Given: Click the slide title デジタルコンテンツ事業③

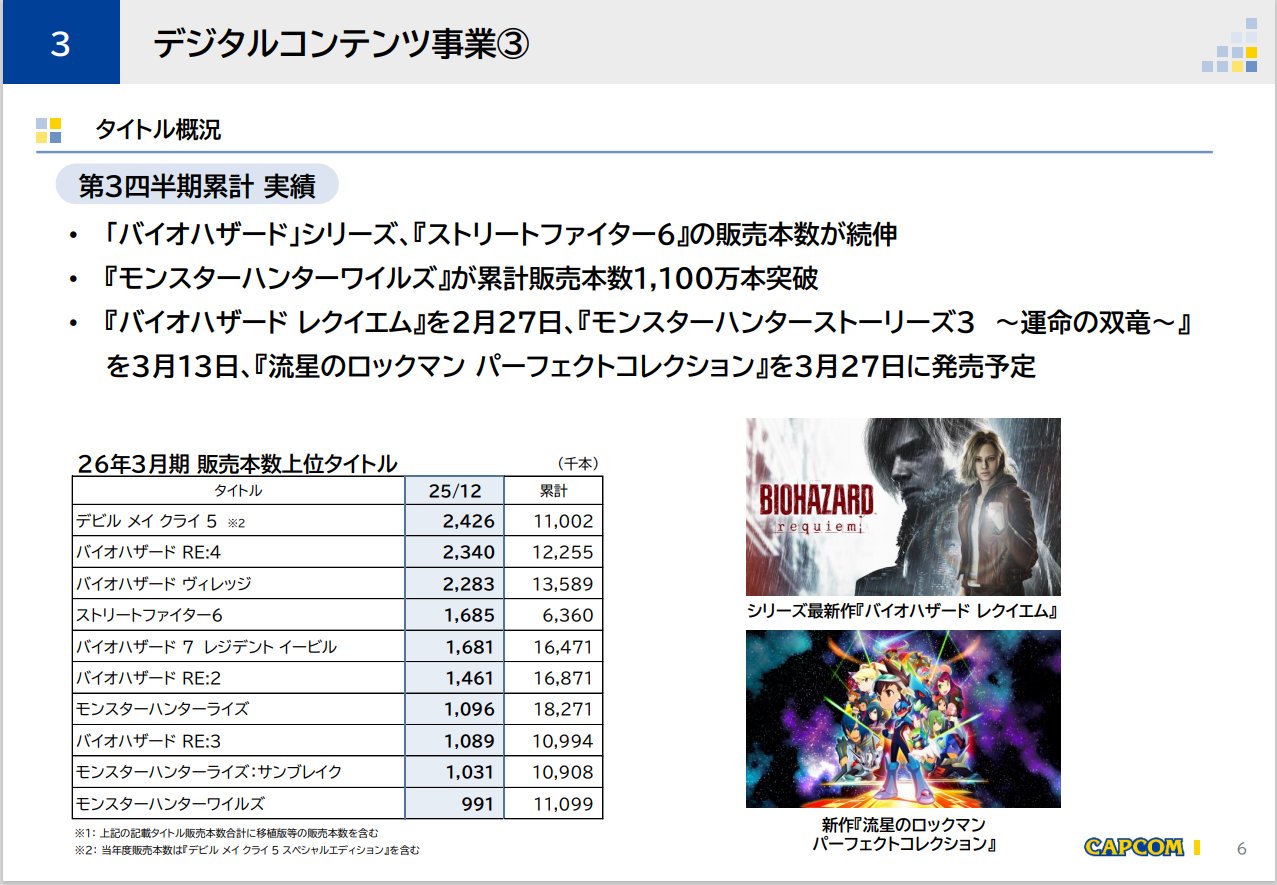Looking at the screenshot, I should coord(340,45).
